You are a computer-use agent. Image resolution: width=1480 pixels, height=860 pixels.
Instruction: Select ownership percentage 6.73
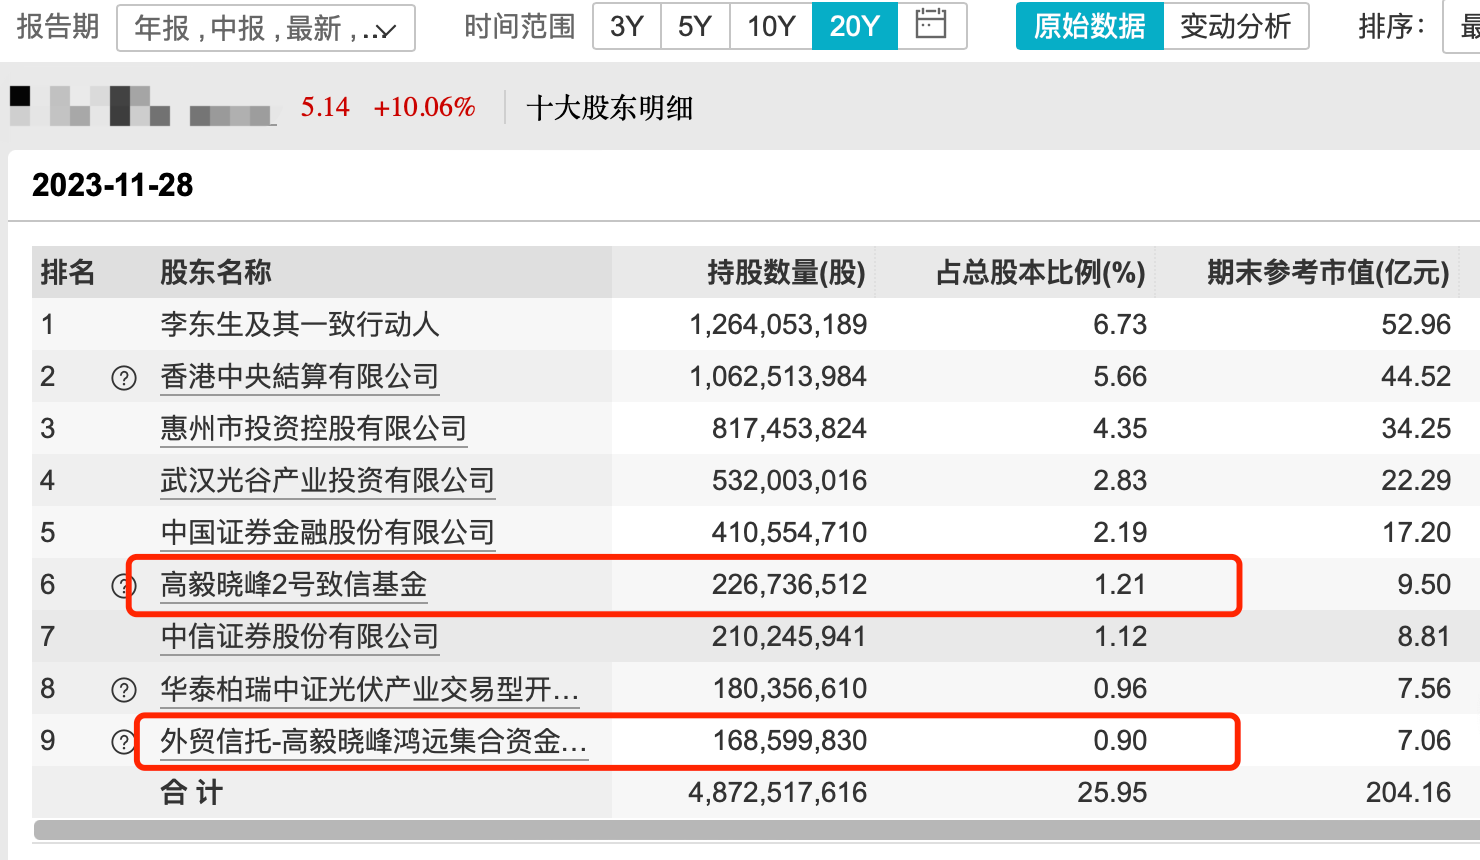coord(1120,324)
